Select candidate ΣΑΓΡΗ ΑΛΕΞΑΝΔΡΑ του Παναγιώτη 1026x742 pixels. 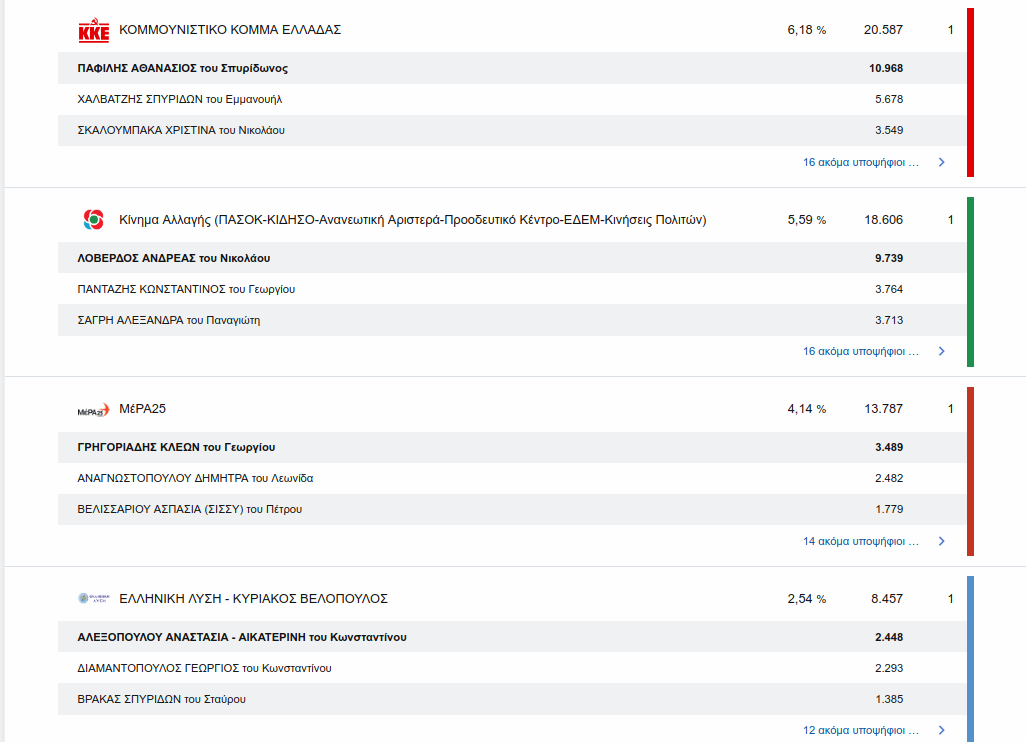[x=169, y=321]
